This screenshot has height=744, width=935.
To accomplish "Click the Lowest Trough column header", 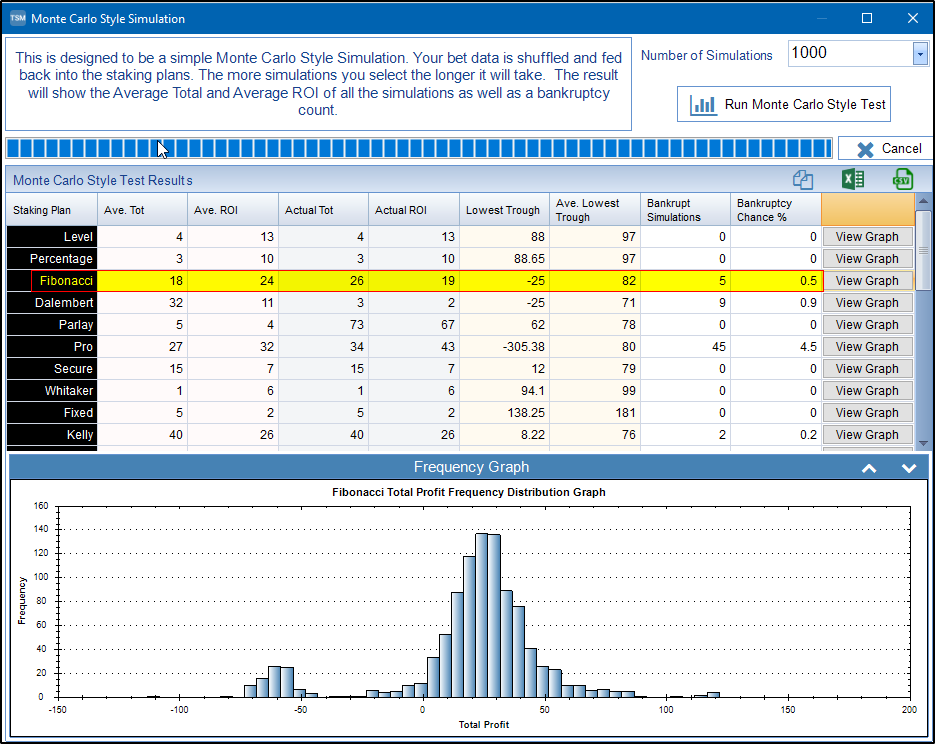I will pos(503,210).
